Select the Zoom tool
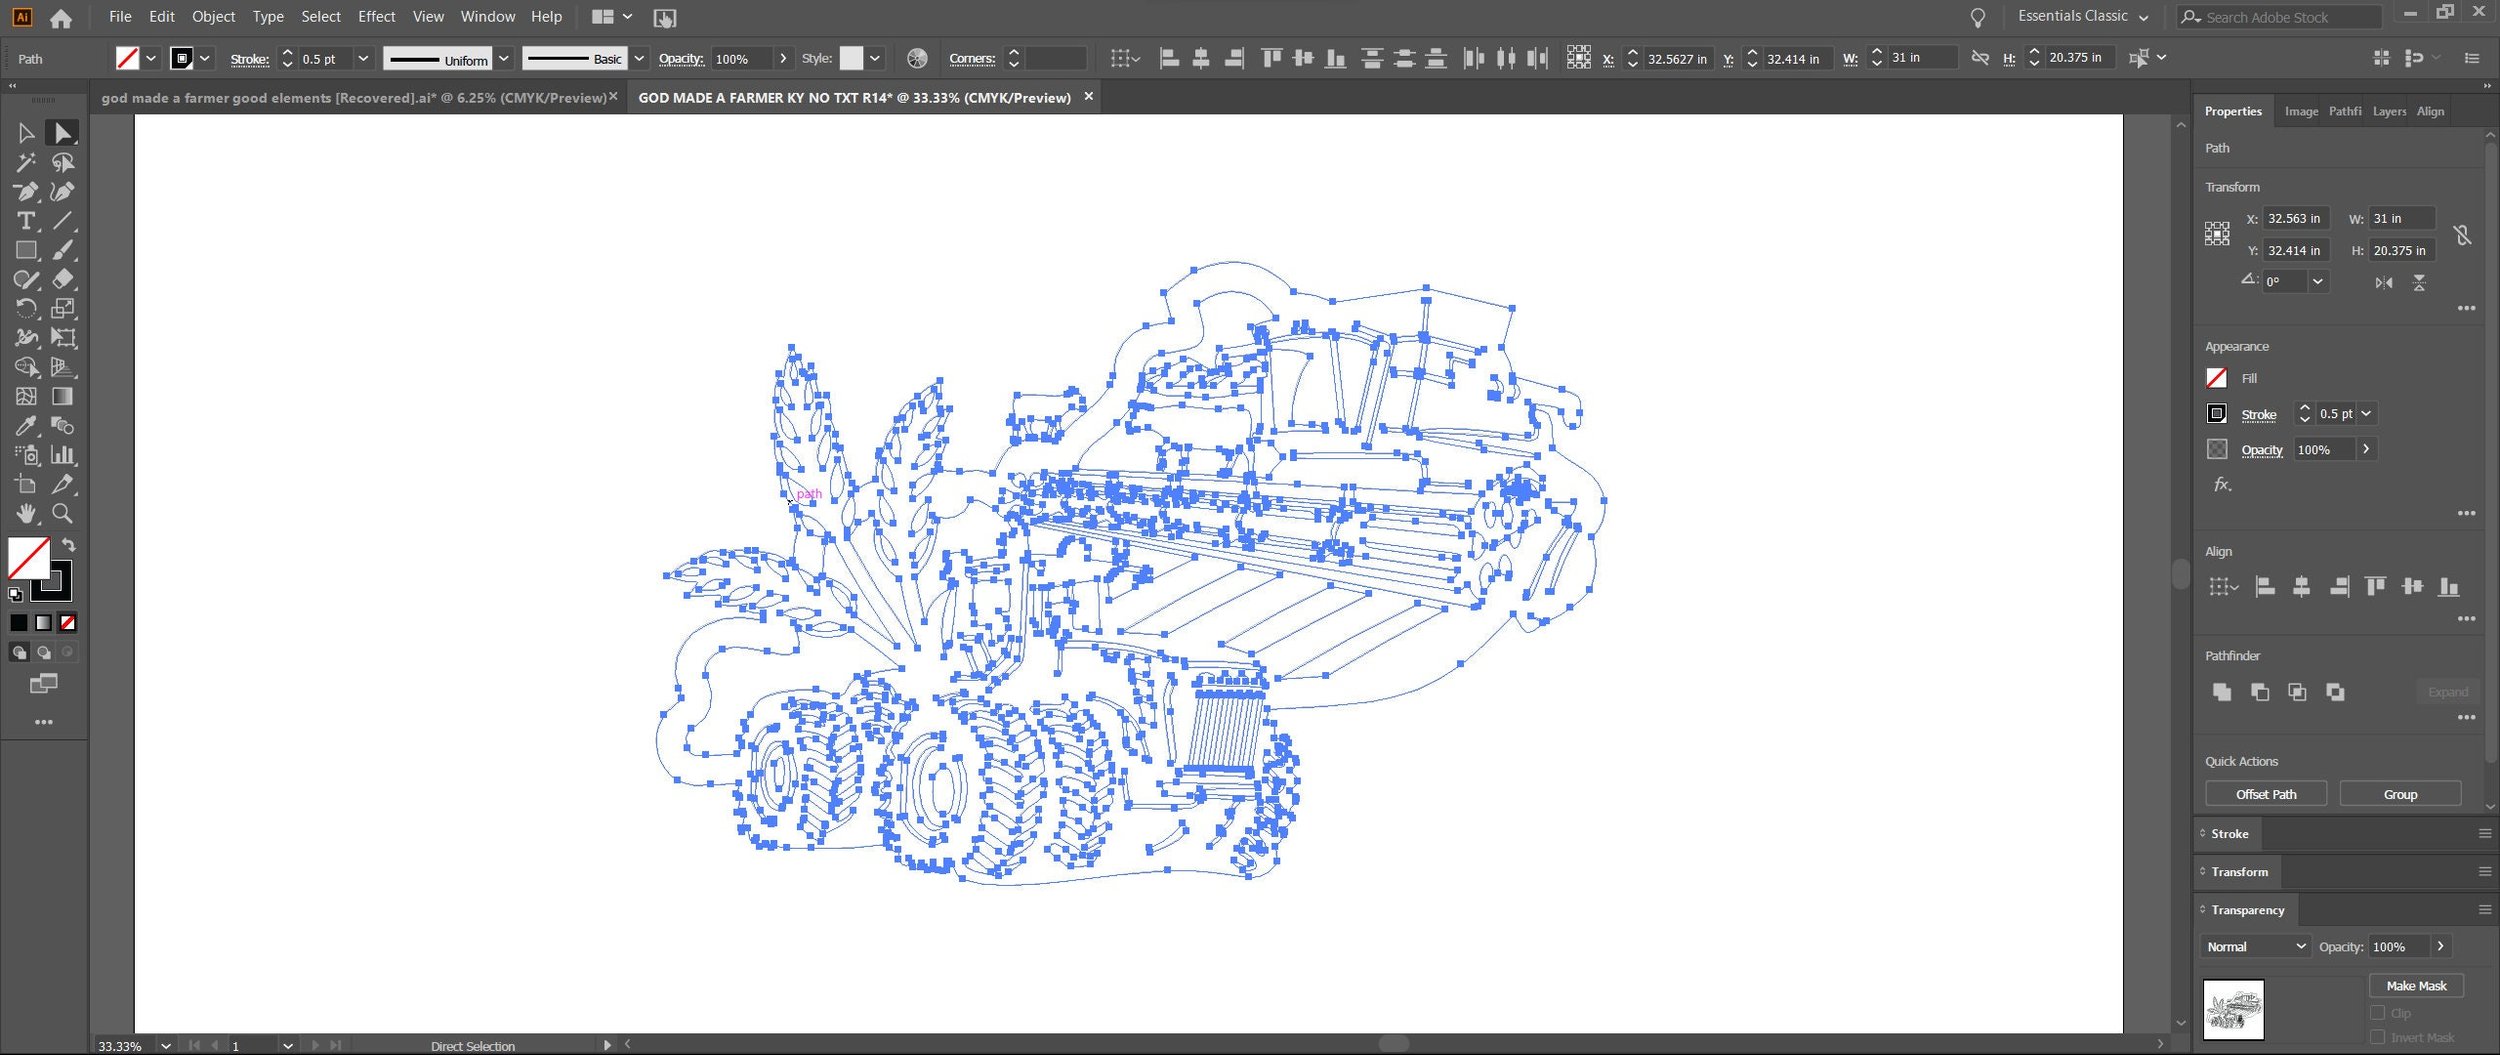2500x1055 pixels. click(x=62, y=513)
